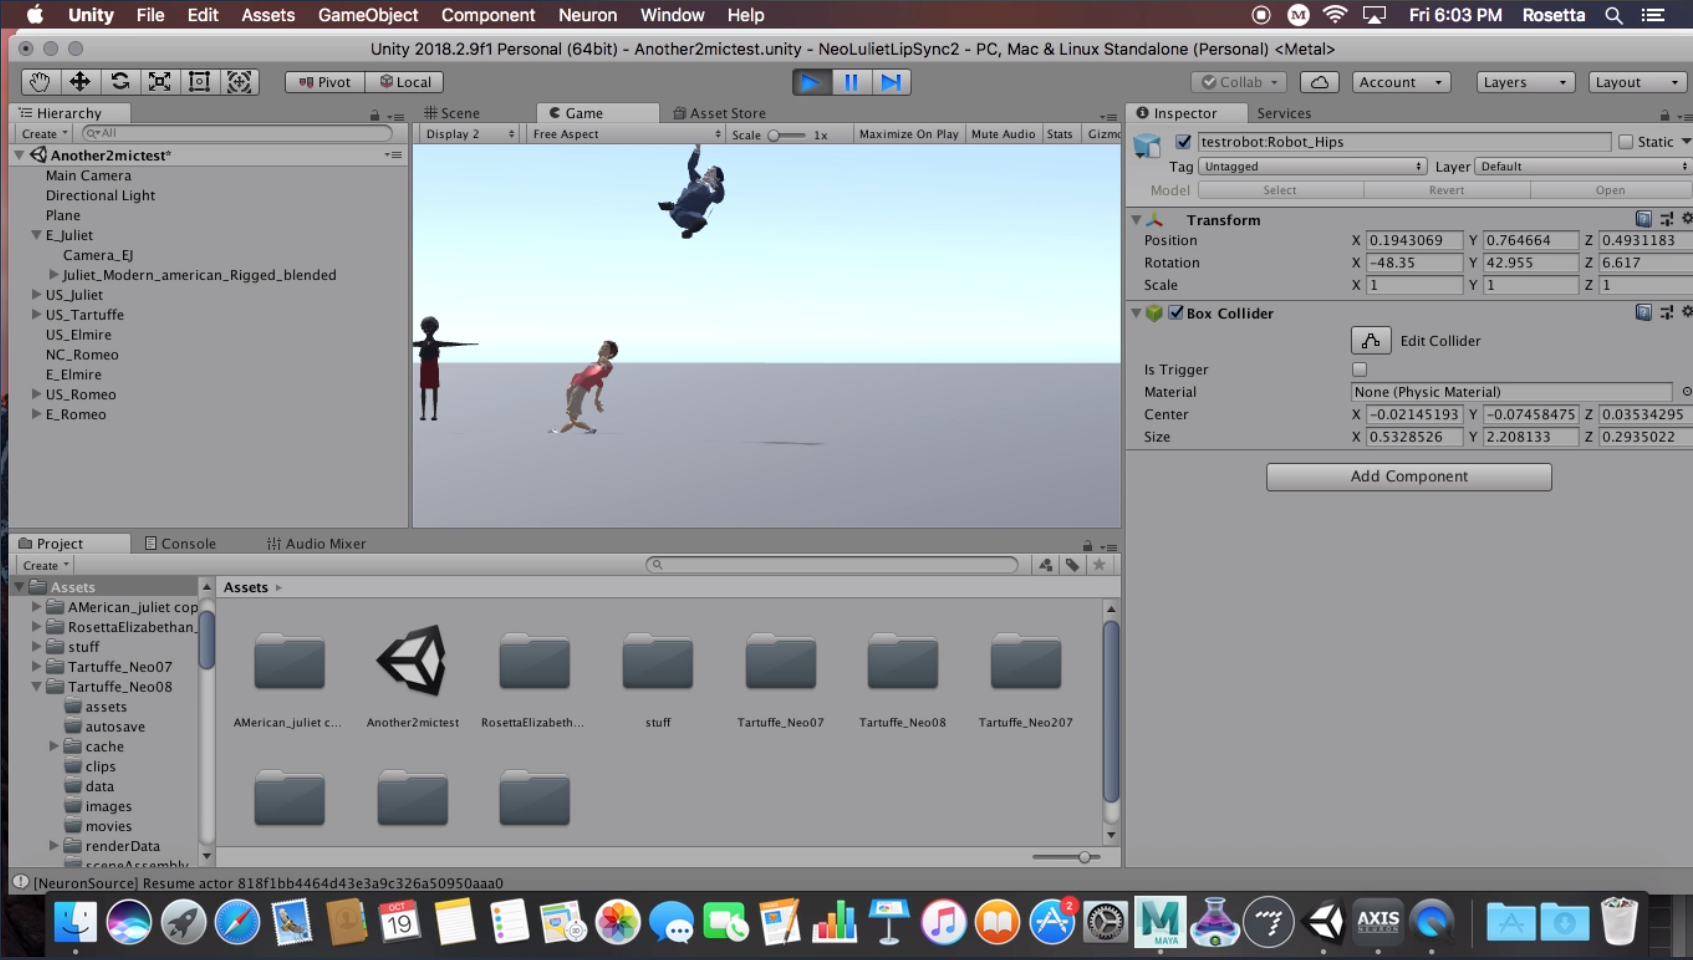Open the Neuron menu
Viewport: 1693px width, 960px height.
[587, 15]
